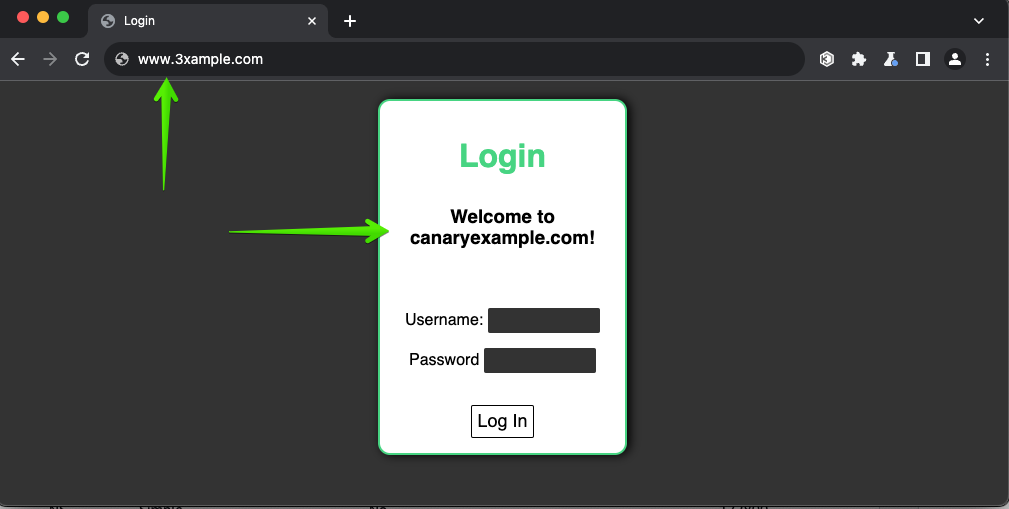Toggle the browser side panel
The width and height of the screenshot is (1009, 509).
coord(923,59)
